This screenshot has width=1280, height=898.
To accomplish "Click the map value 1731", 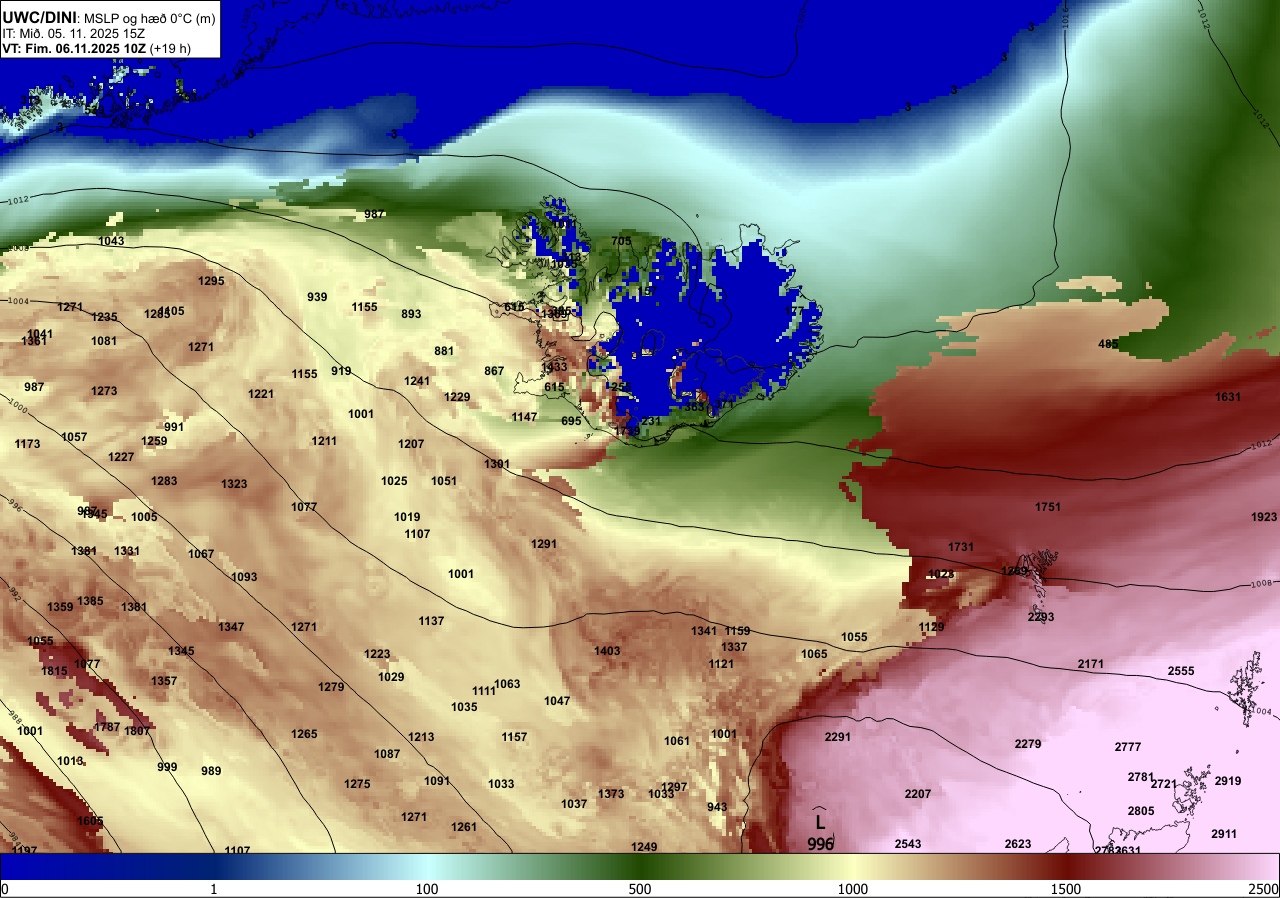I will click(x=961, y=547).
